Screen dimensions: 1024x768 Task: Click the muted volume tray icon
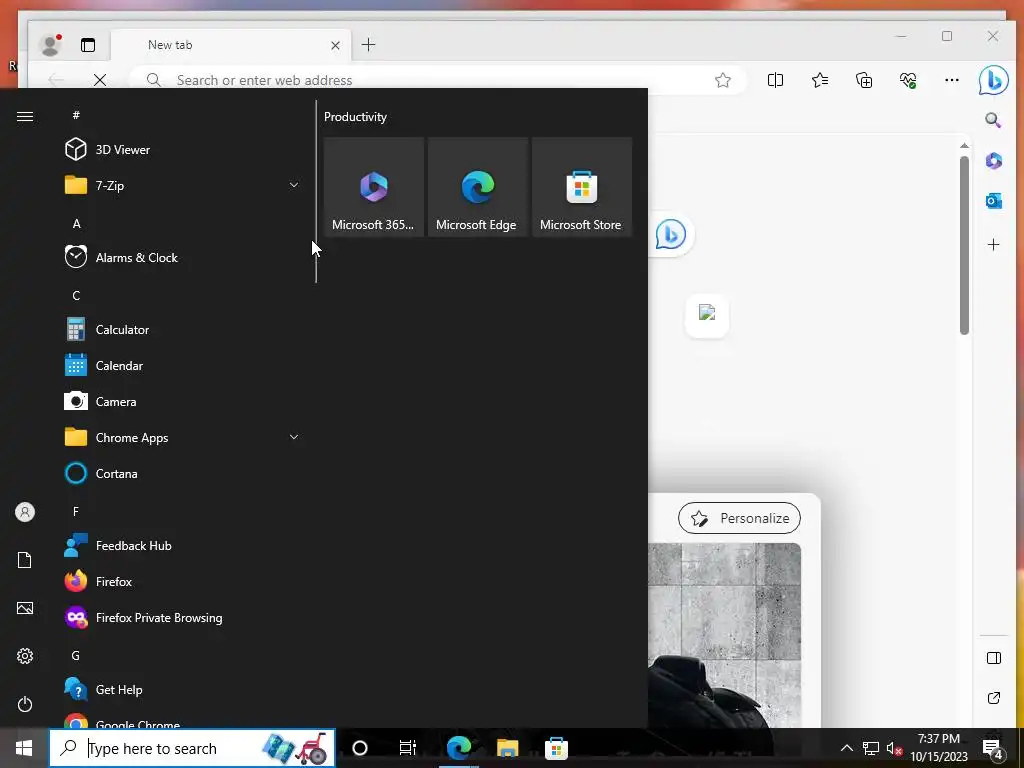tap(894, 748)
